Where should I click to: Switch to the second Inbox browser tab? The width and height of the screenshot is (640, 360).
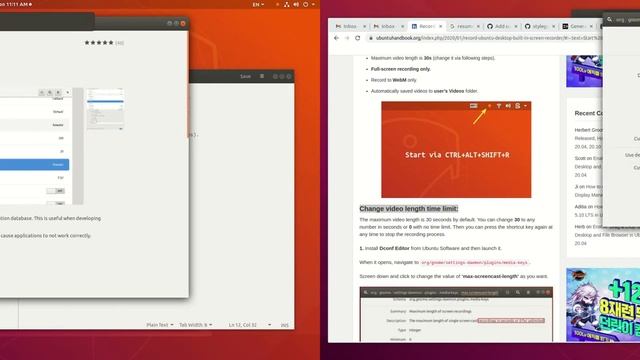387,26
